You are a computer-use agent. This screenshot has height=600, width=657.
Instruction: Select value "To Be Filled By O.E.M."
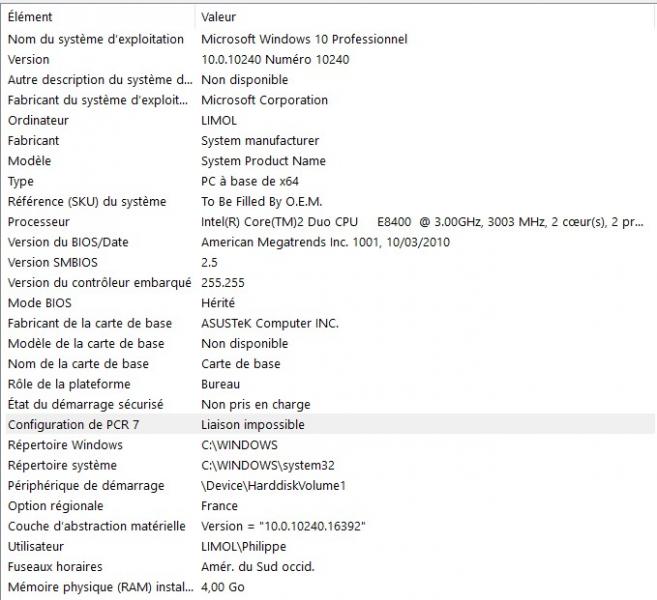click(261, 202)
